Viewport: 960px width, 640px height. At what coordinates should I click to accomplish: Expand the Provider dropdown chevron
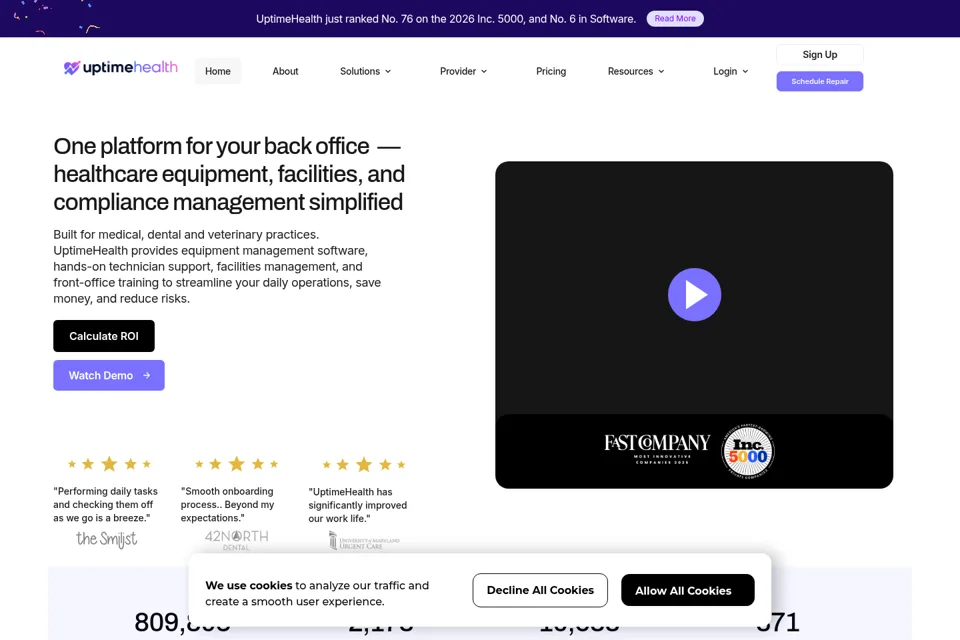coord(484,72)
